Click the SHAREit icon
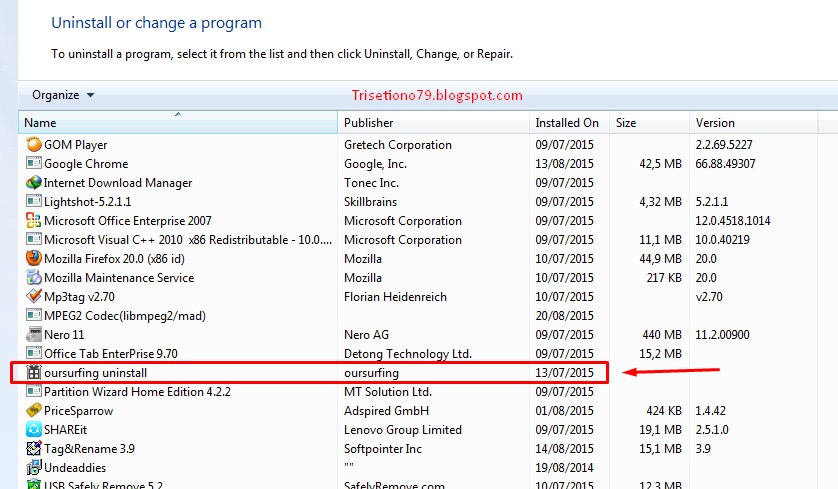This screenshot has width=838, height=489. click(34, 430)
